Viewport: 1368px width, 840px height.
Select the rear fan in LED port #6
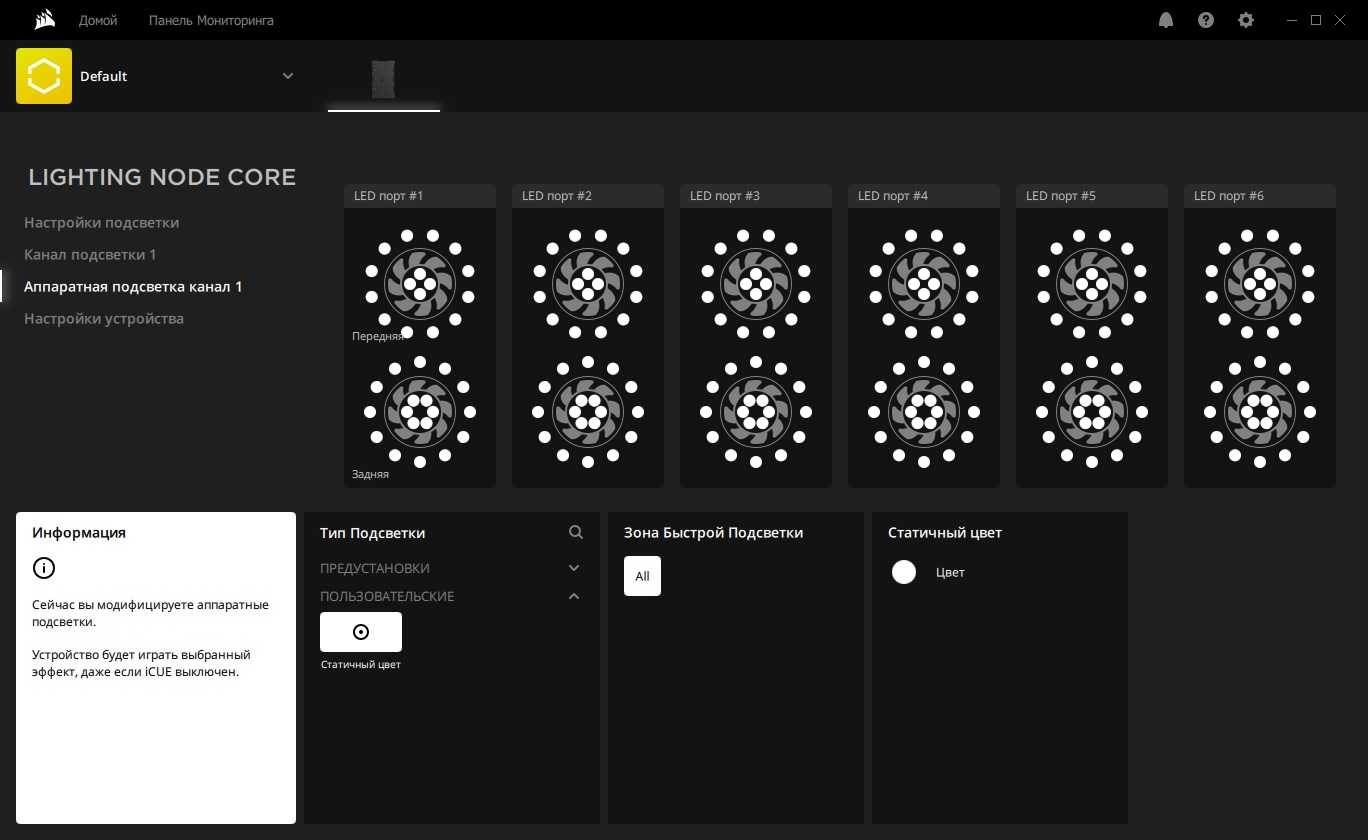tap(1260, 411)
